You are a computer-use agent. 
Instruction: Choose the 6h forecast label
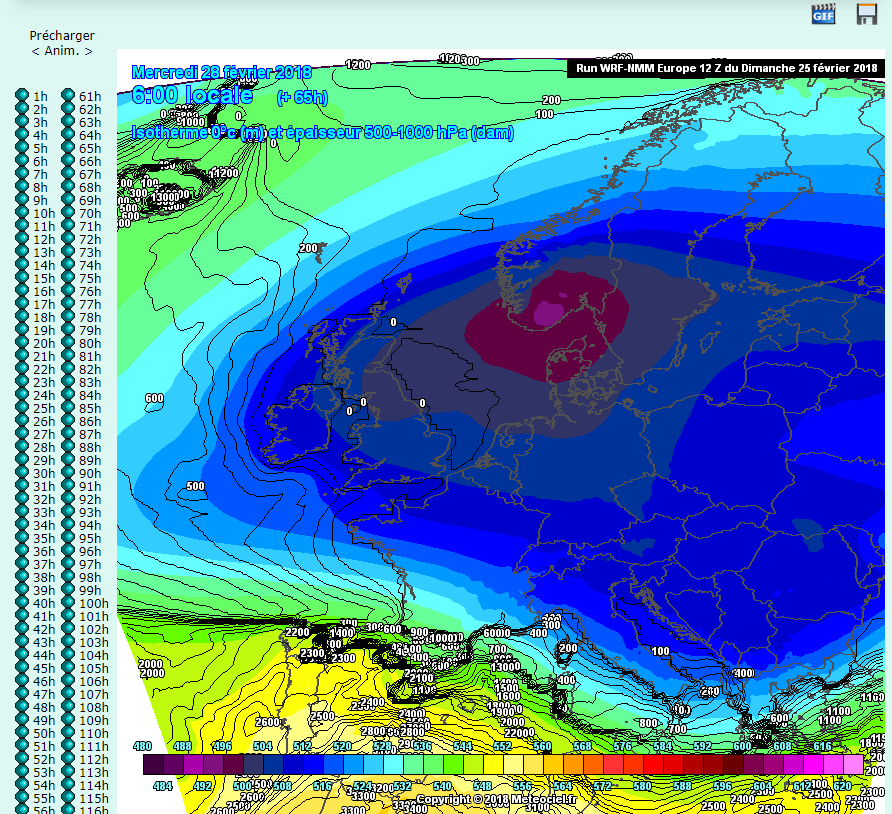click(40, 161)
